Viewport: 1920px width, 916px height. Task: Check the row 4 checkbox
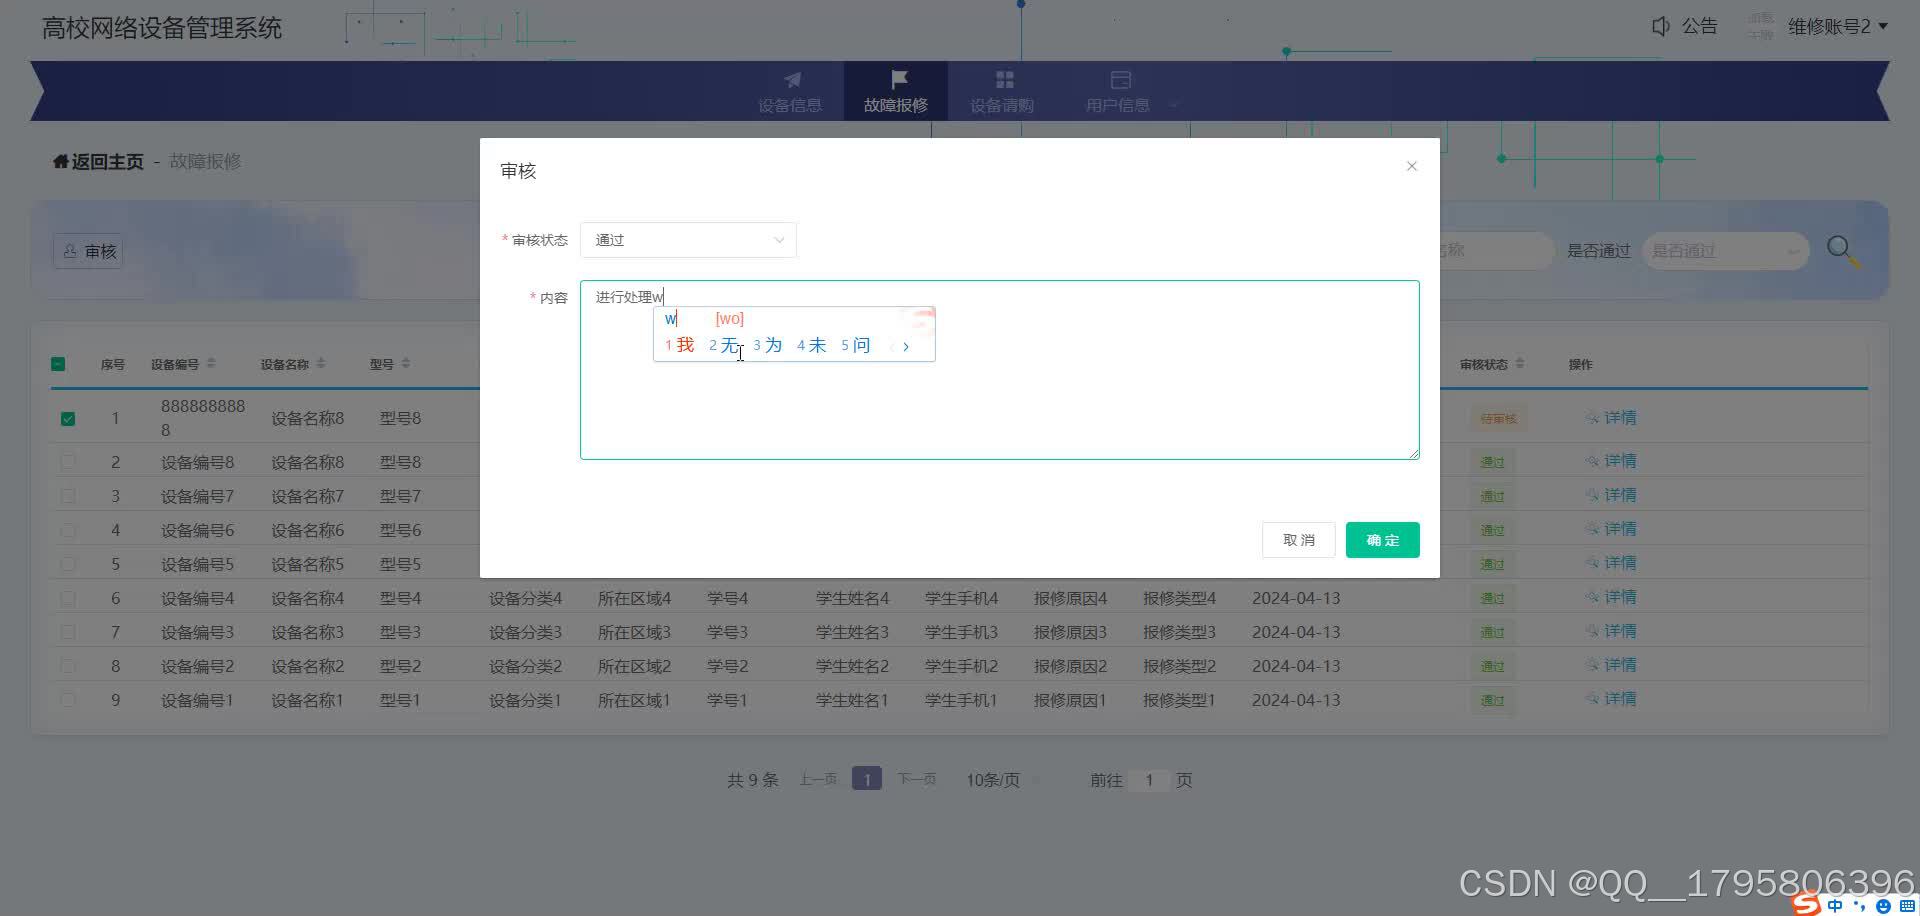tap(68, 530)
